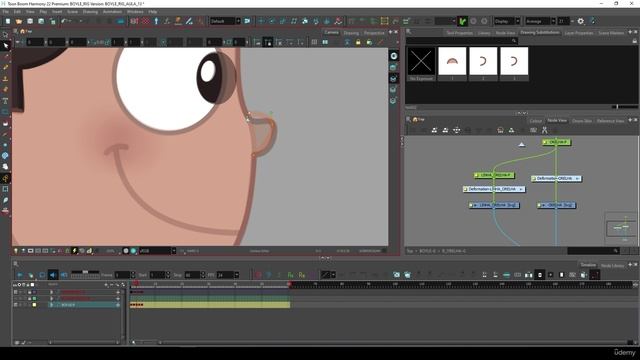Adjust the thumbnail size slider in the Drawing Substitutions panel

click(617, 107)
